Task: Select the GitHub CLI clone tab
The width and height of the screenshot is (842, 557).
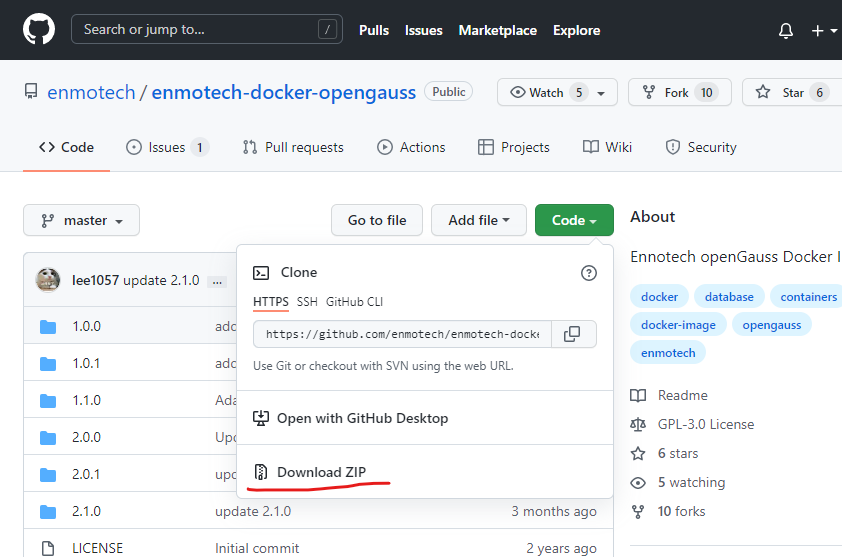Action: coord(354,302)
